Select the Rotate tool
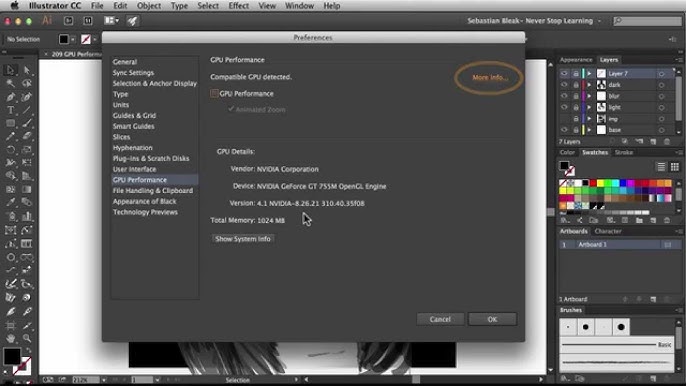Image resolution: width=686 pixels, height=386 pixels. click(x=10, y=150)
